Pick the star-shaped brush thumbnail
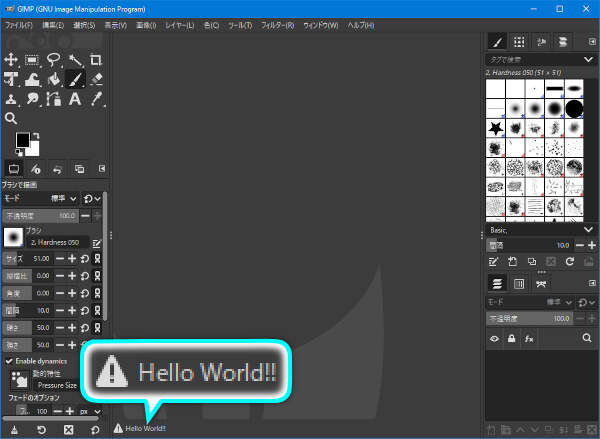This screenshot has height=439, width=600. 495,129
